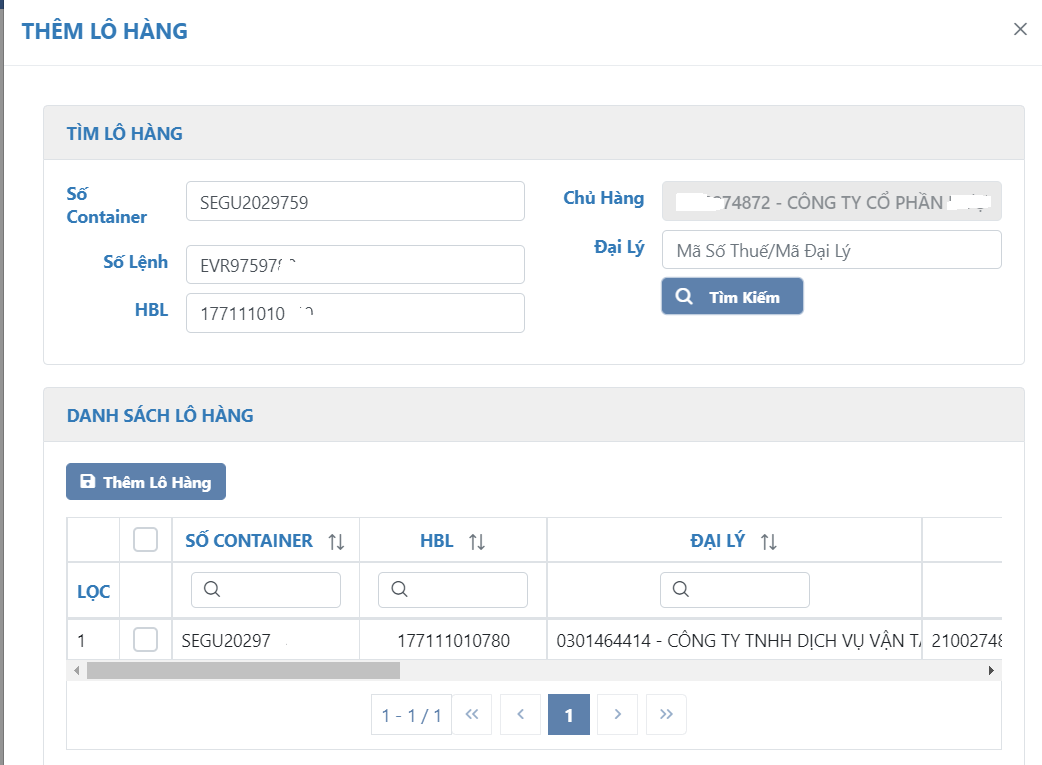1042x765 pixels.
Task: Click the Đại Lý column filter box
Action: point(735,590)
